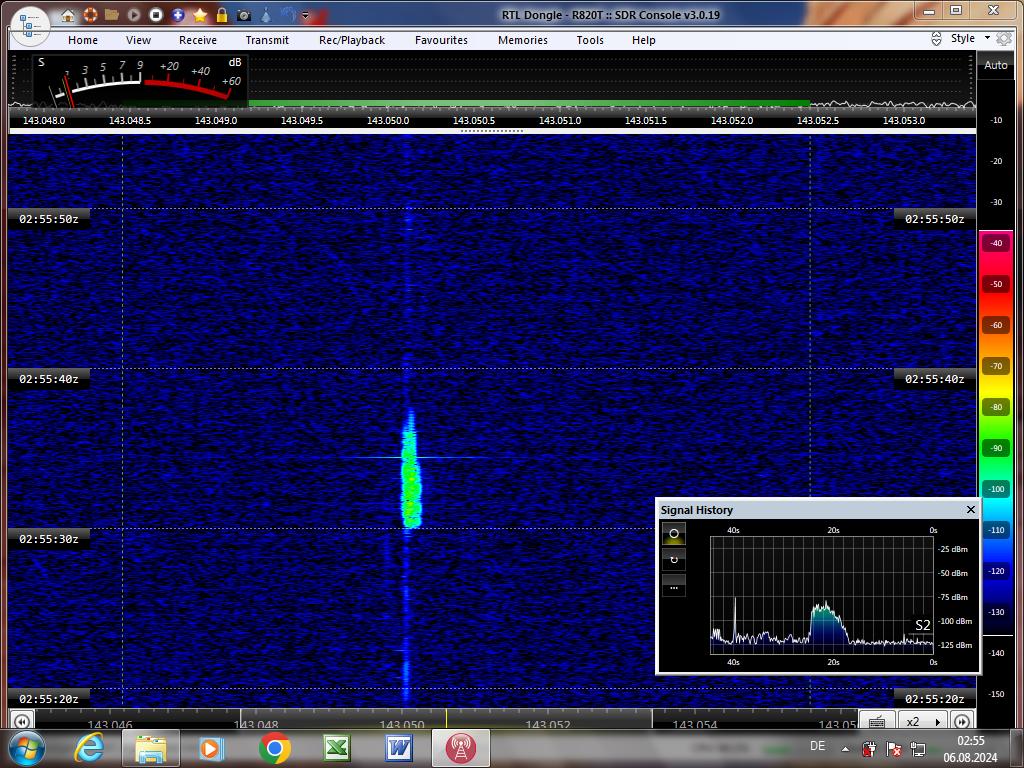Open the folder icon in quick toolbar

(112, 14)
